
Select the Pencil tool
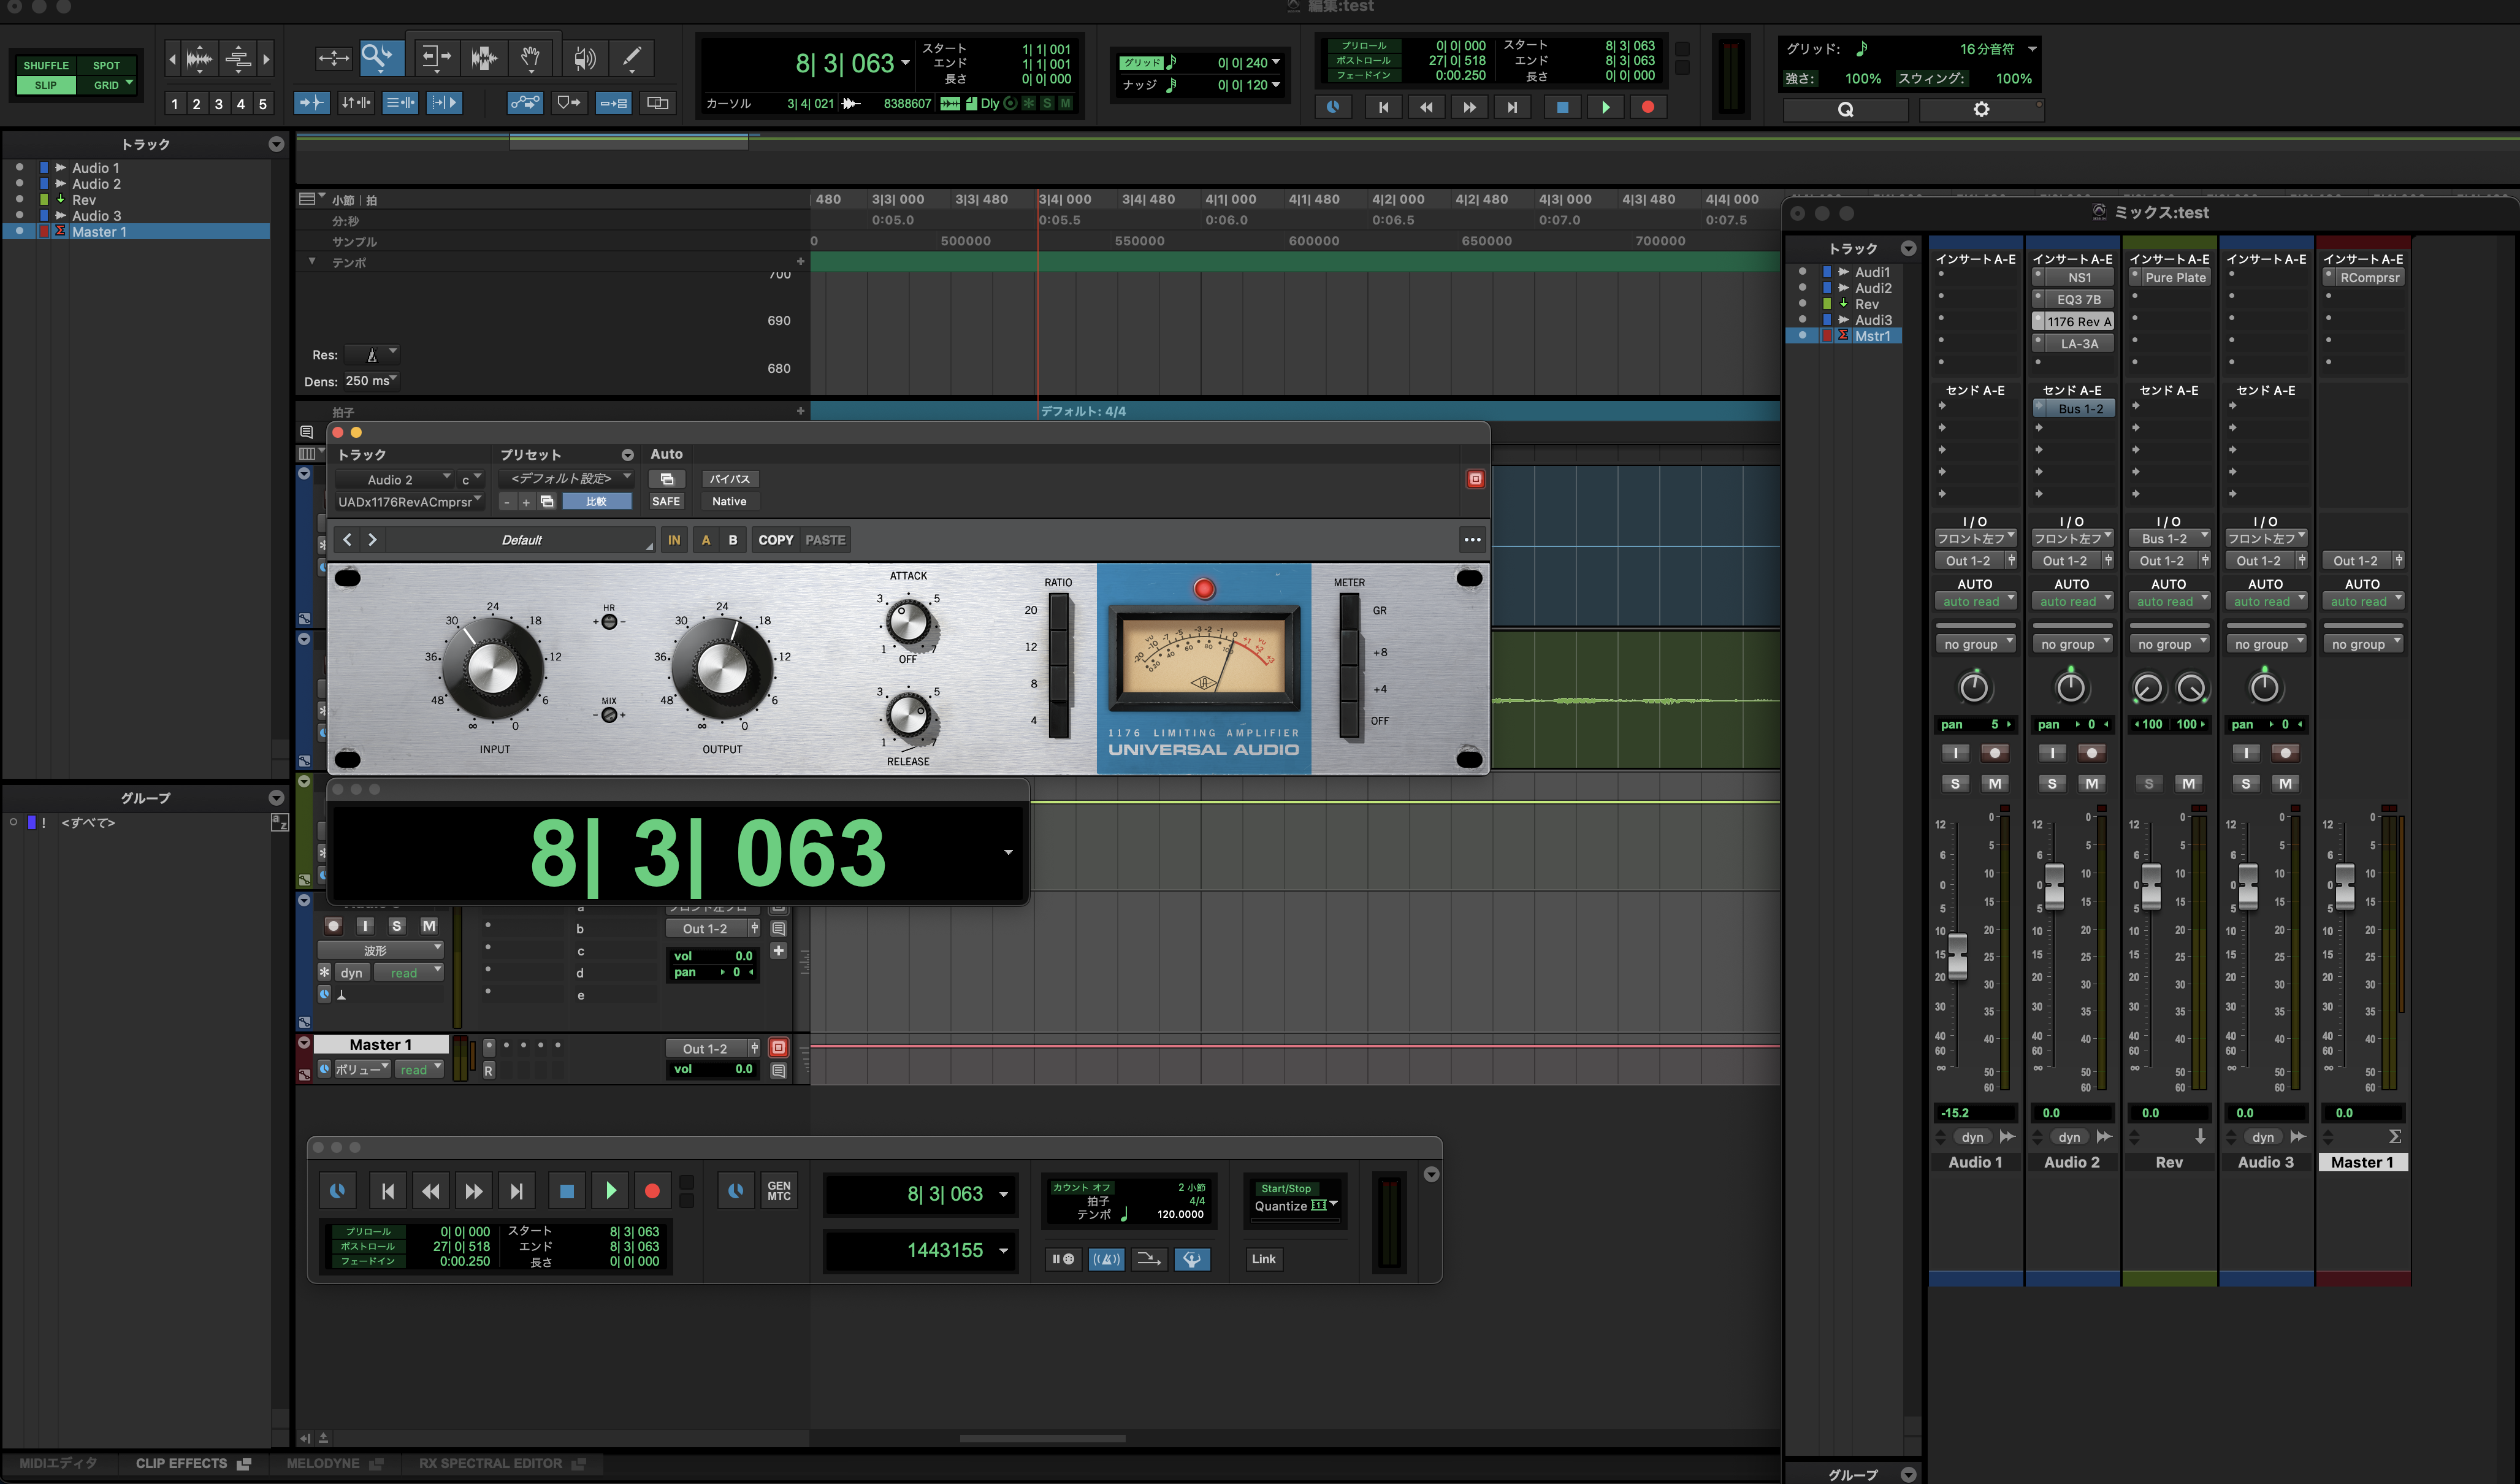pyautogui.click(x=632, y=58)
